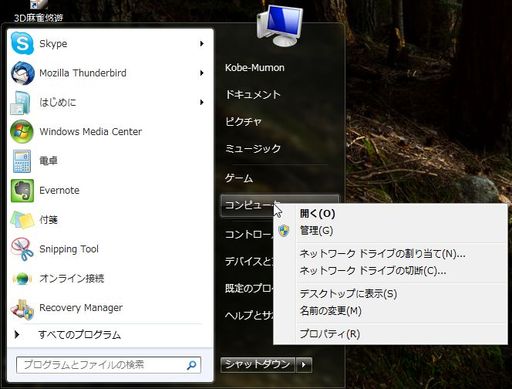Expand the すべてのプログラム arrow
Image resolution: width=512 pixels, height=389 pixels.
pyautogui.click(x=17, y=334)
